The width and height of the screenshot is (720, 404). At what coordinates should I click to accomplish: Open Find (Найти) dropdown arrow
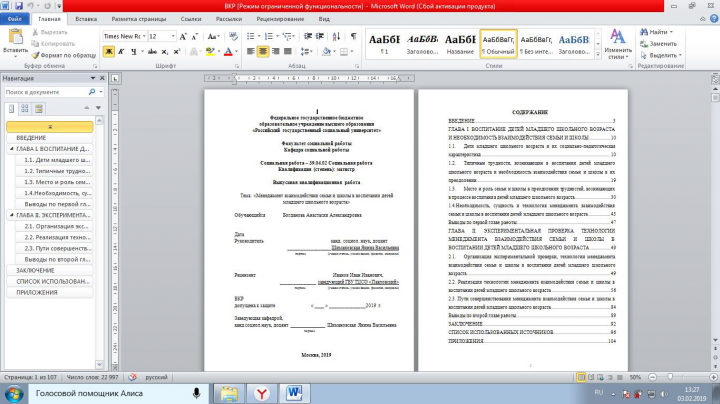click(x=671, y=32)
